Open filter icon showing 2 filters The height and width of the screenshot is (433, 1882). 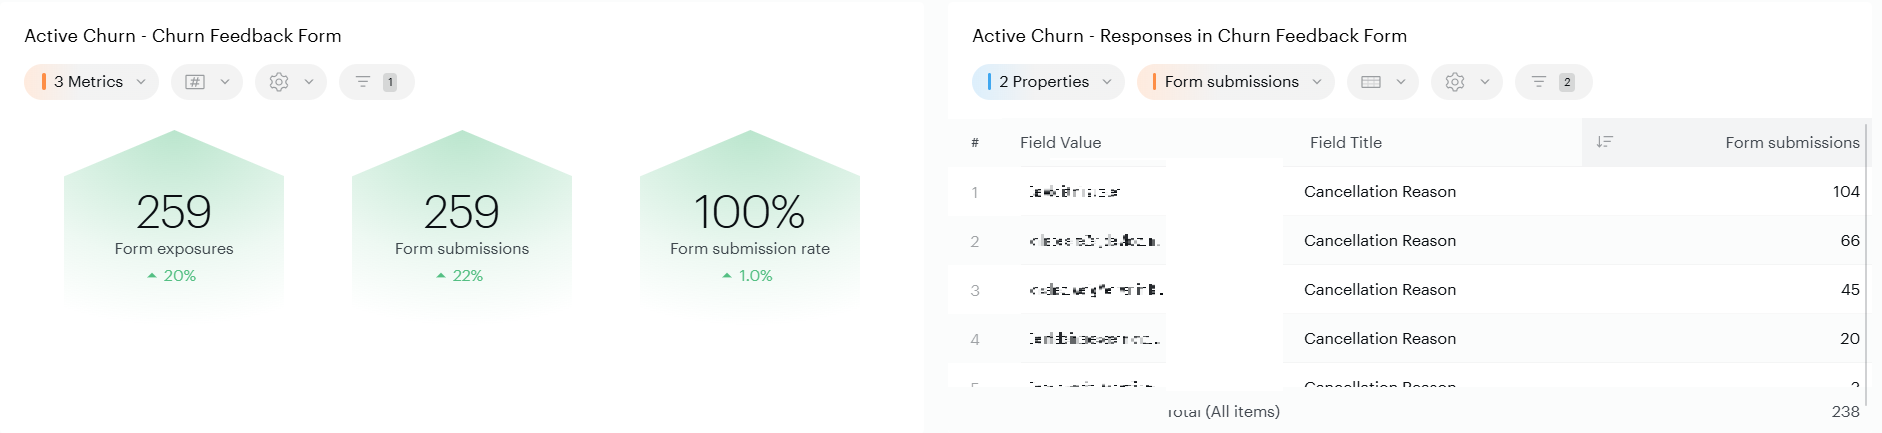pyautogui.click(x=1553, y=82)
